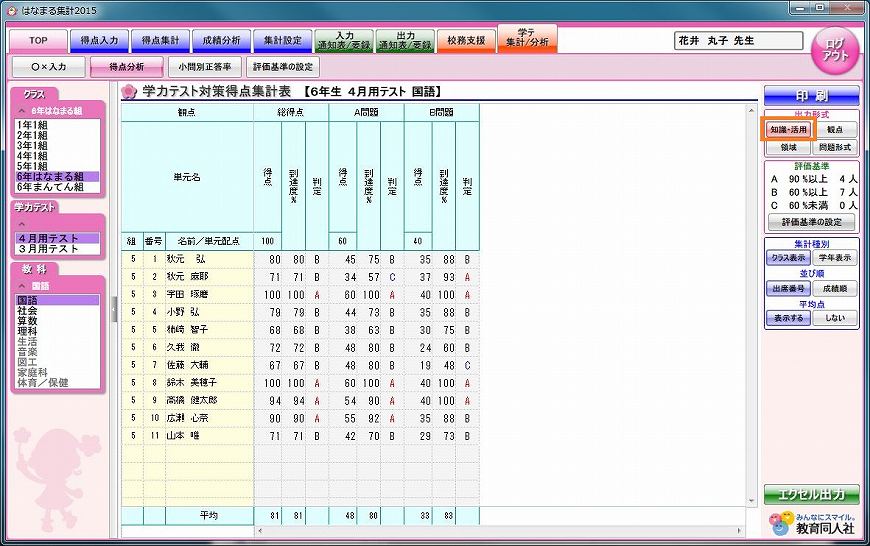Select class 5年1組
This screenshot has height=546, width=870.
click(58, 166)
